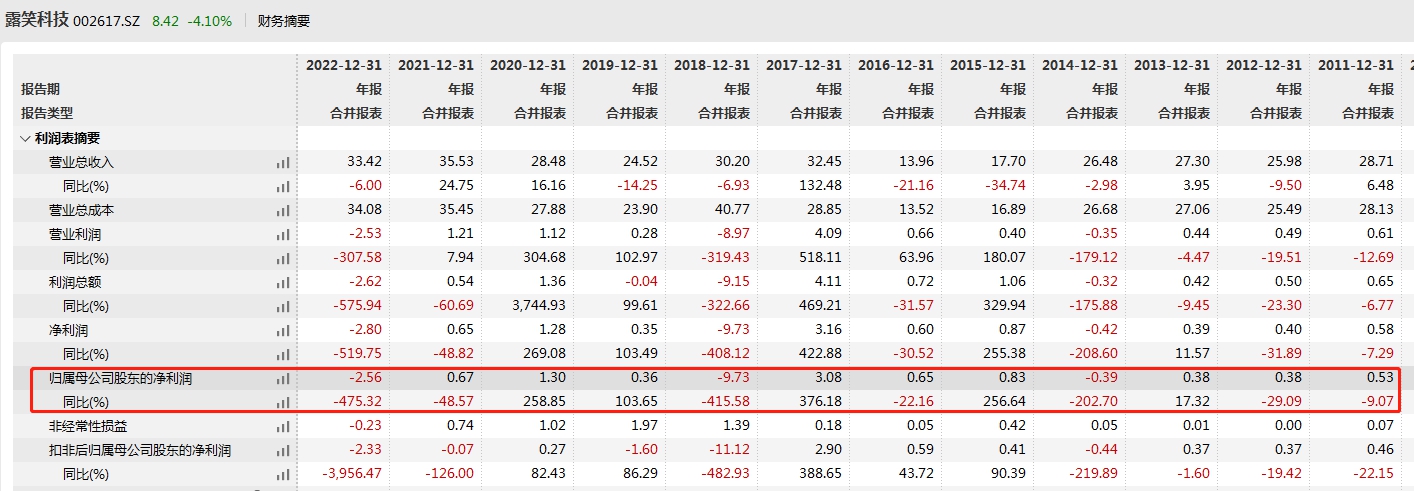
Task: Click the 非经常性损益 row label
Action: coord(89,426)
